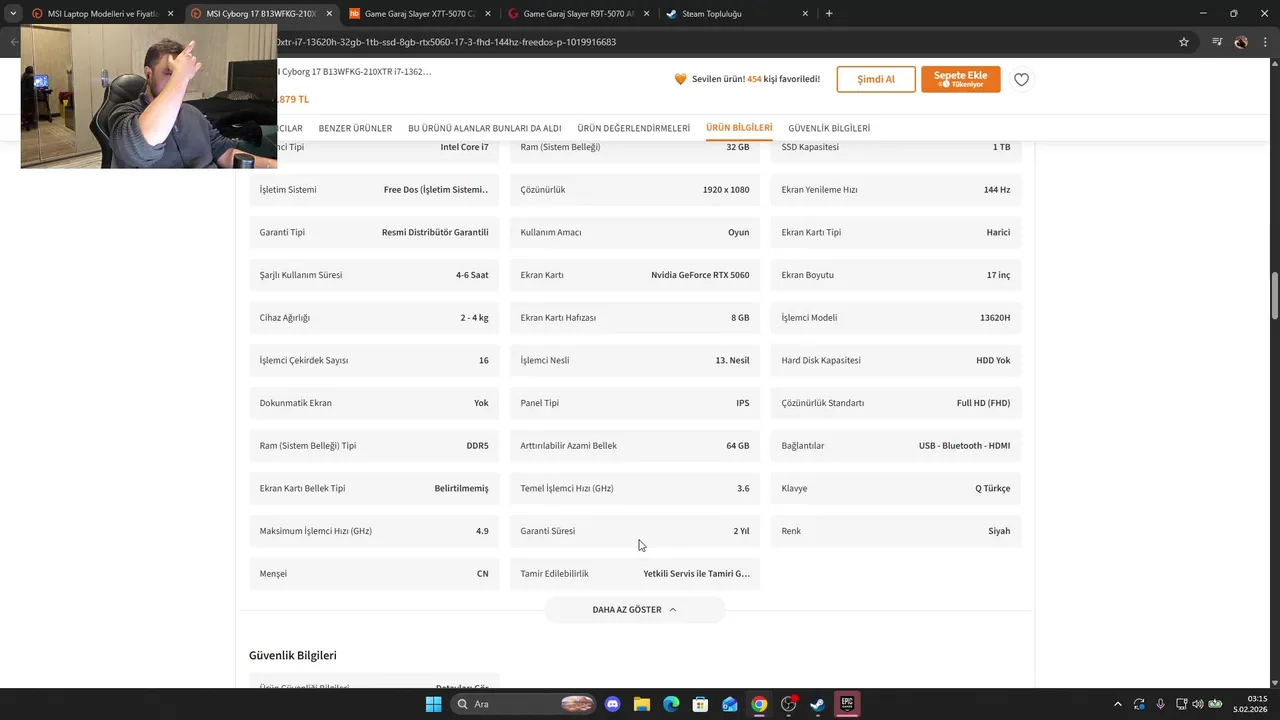Click the Sepete Ekle button

point(960,79)
